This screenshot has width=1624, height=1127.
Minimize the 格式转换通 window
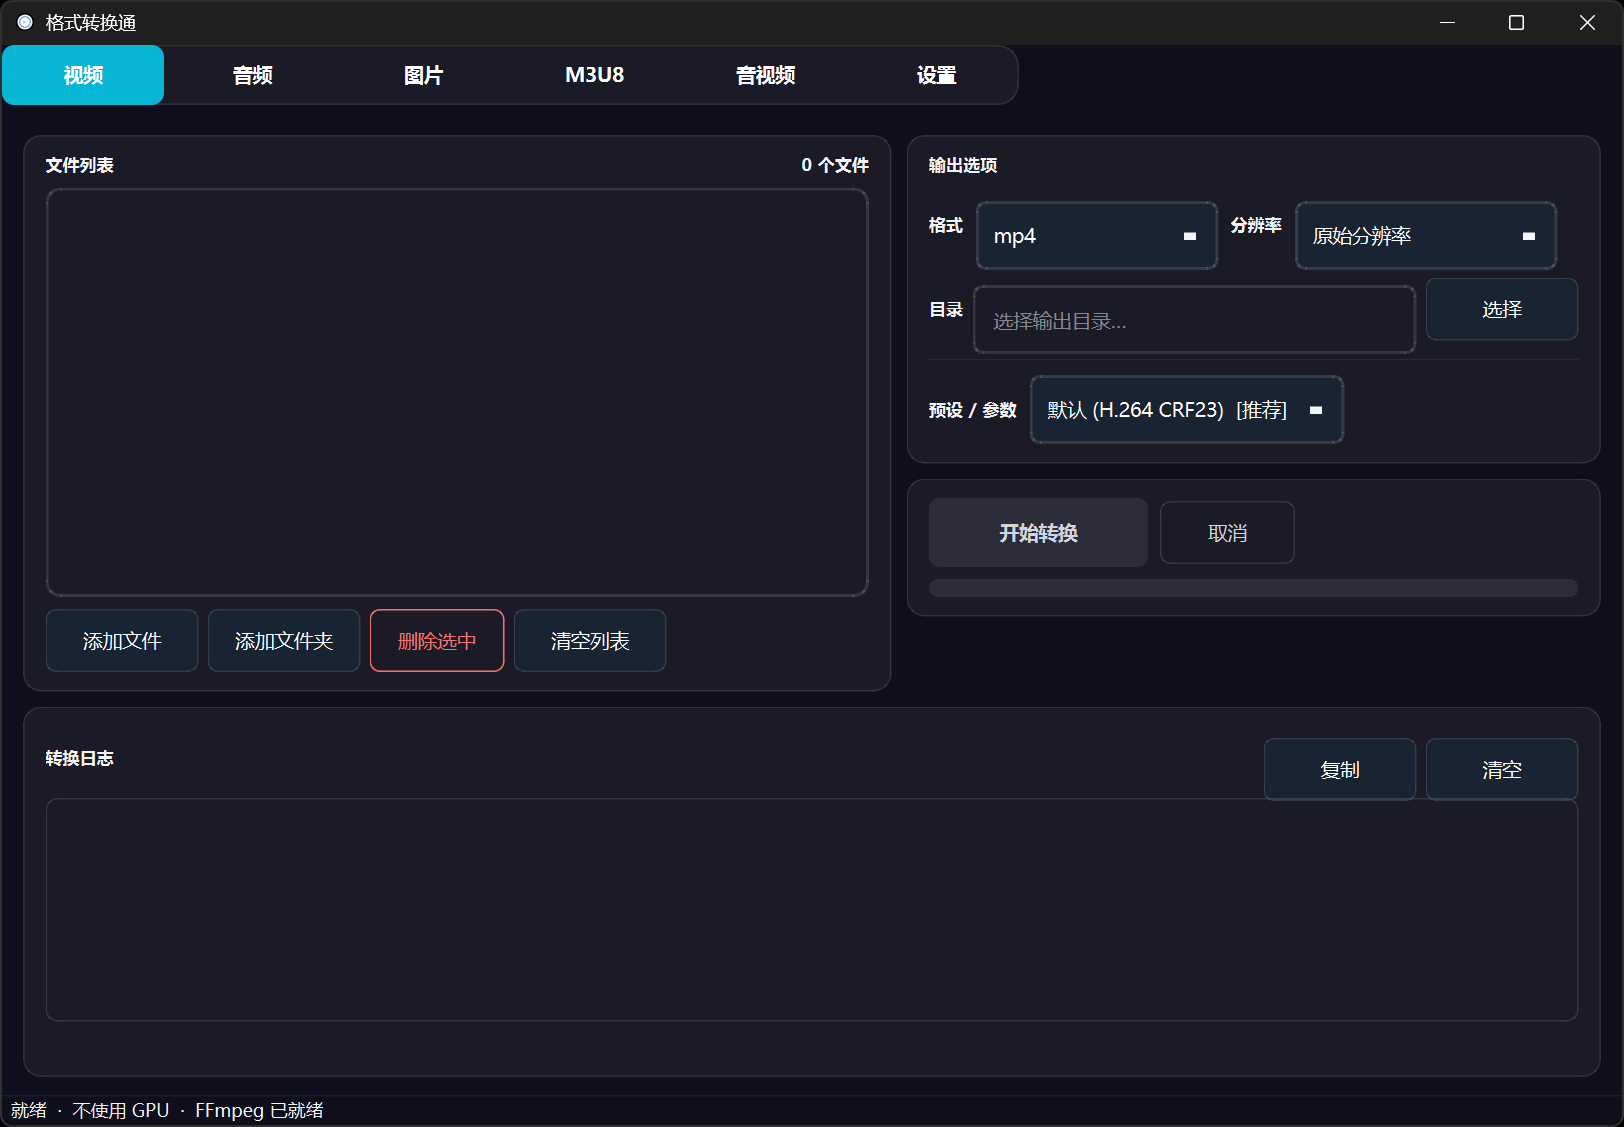coord(1447,22)
